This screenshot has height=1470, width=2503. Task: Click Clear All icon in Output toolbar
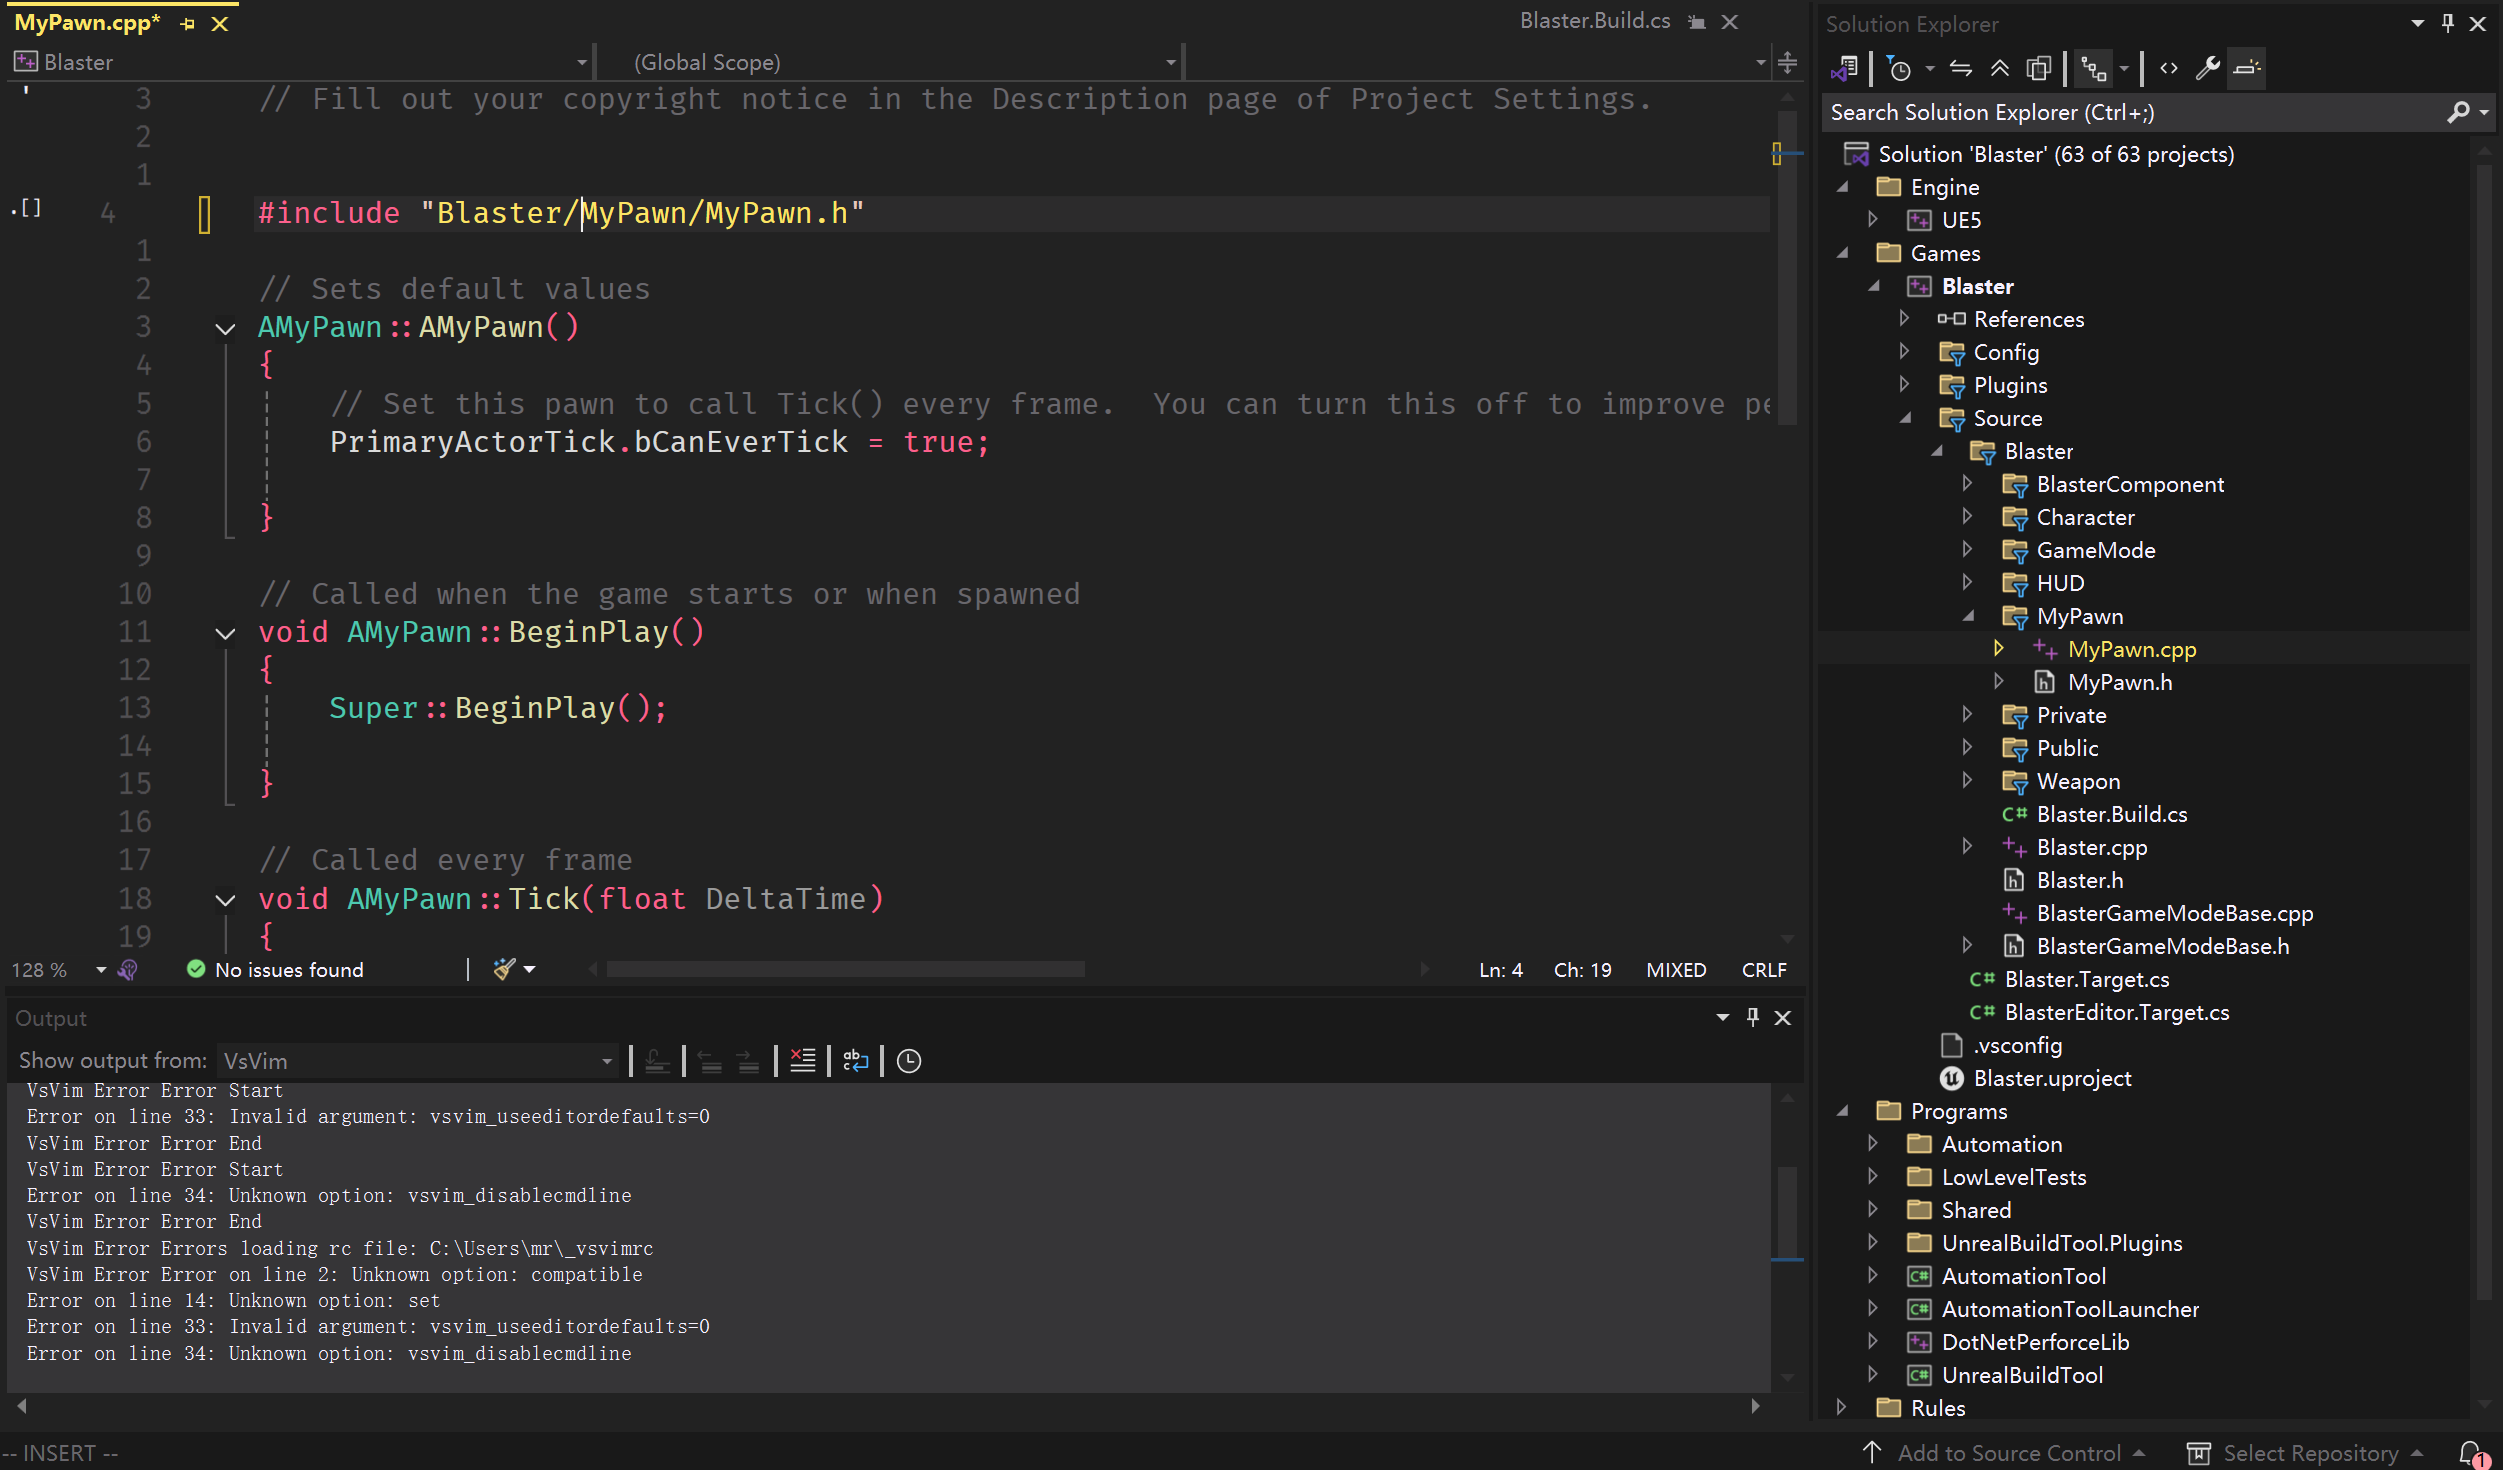[803, 1061]
